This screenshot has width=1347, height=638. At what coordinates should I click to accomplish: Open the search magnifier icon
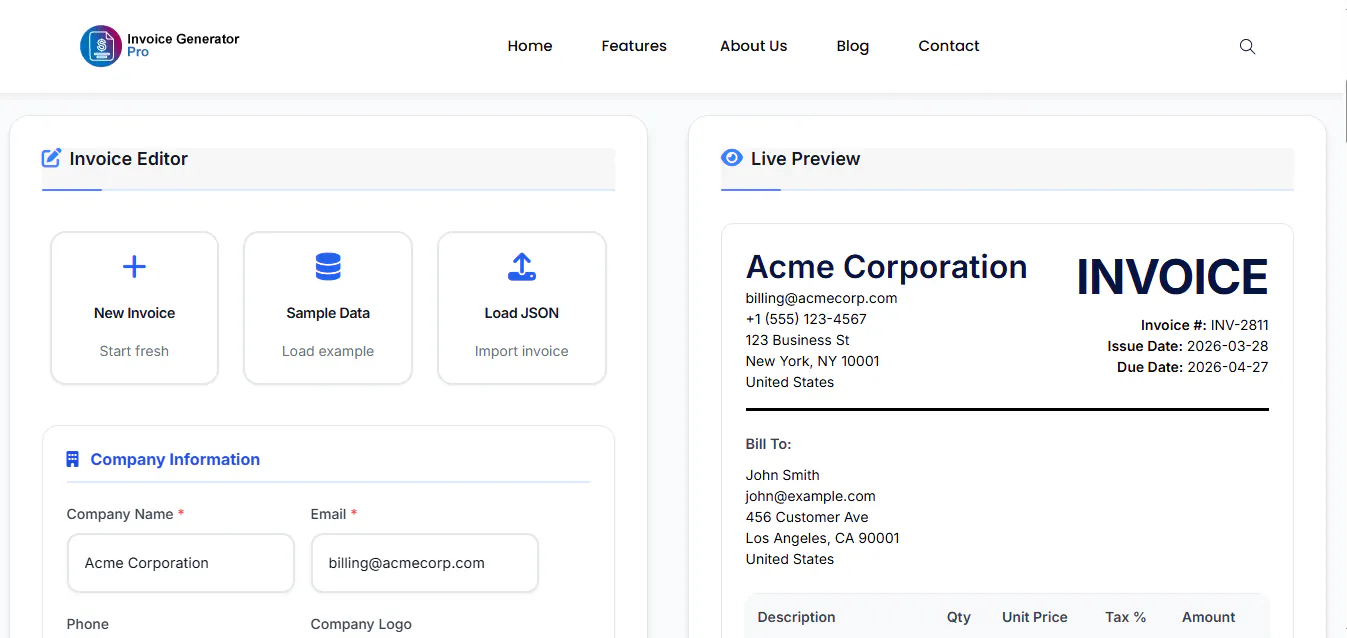click(1247, 46)
